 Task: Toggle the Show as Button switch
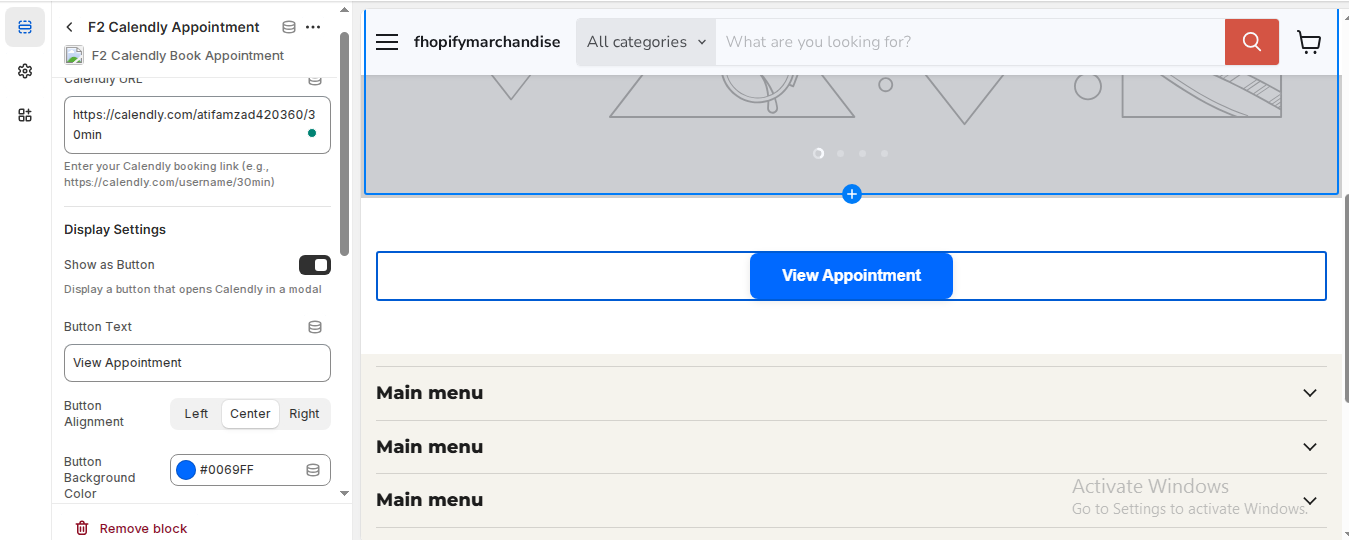click(x=315, y=265)
